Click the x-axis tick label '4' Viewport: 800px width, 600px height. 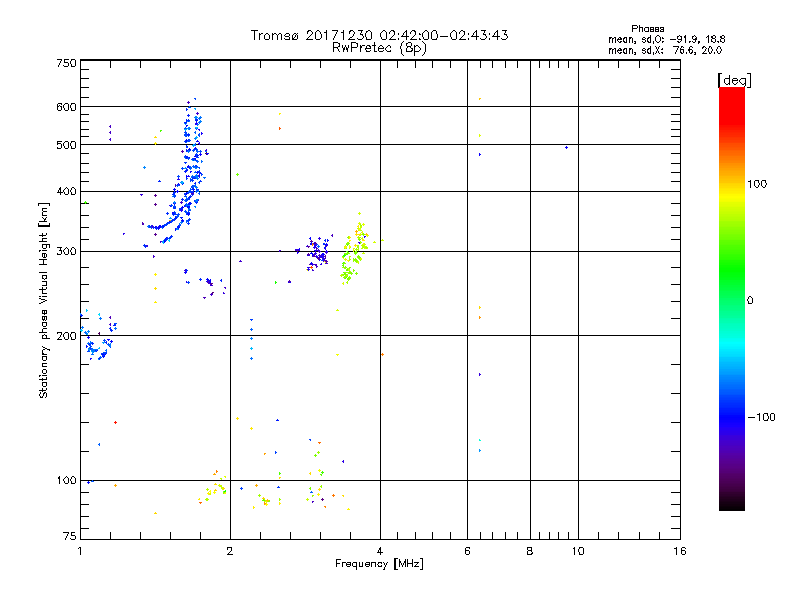coord(380,551)
